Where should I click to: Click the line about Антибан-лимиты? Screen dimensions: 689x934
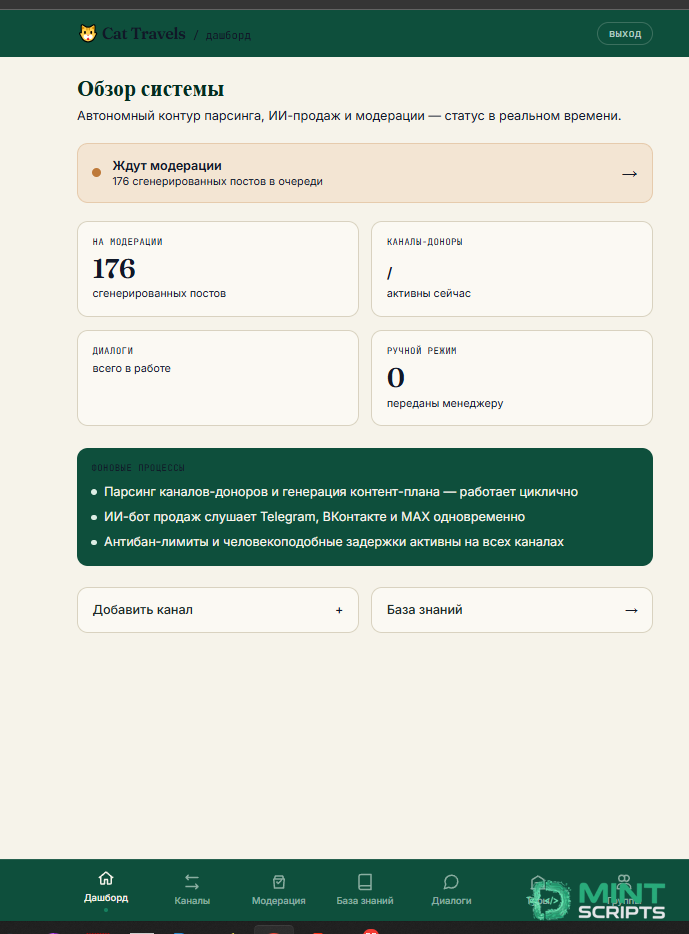[333, 542]
